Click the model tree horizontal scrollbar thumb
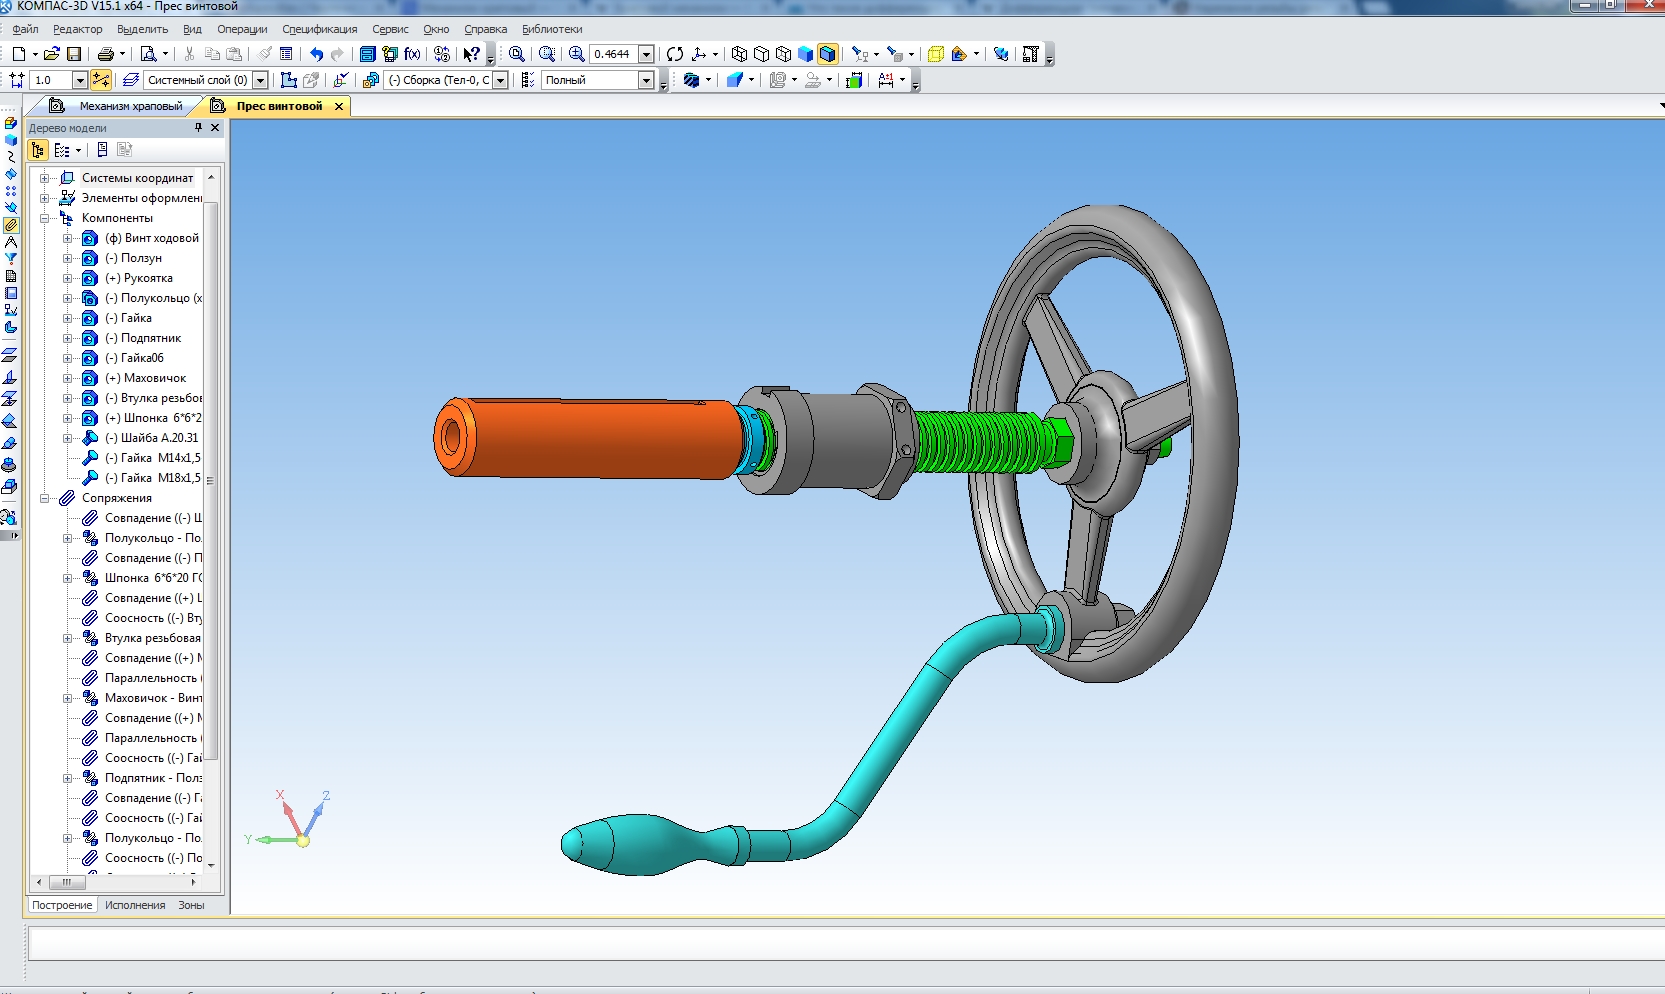 tap(67, 882)
